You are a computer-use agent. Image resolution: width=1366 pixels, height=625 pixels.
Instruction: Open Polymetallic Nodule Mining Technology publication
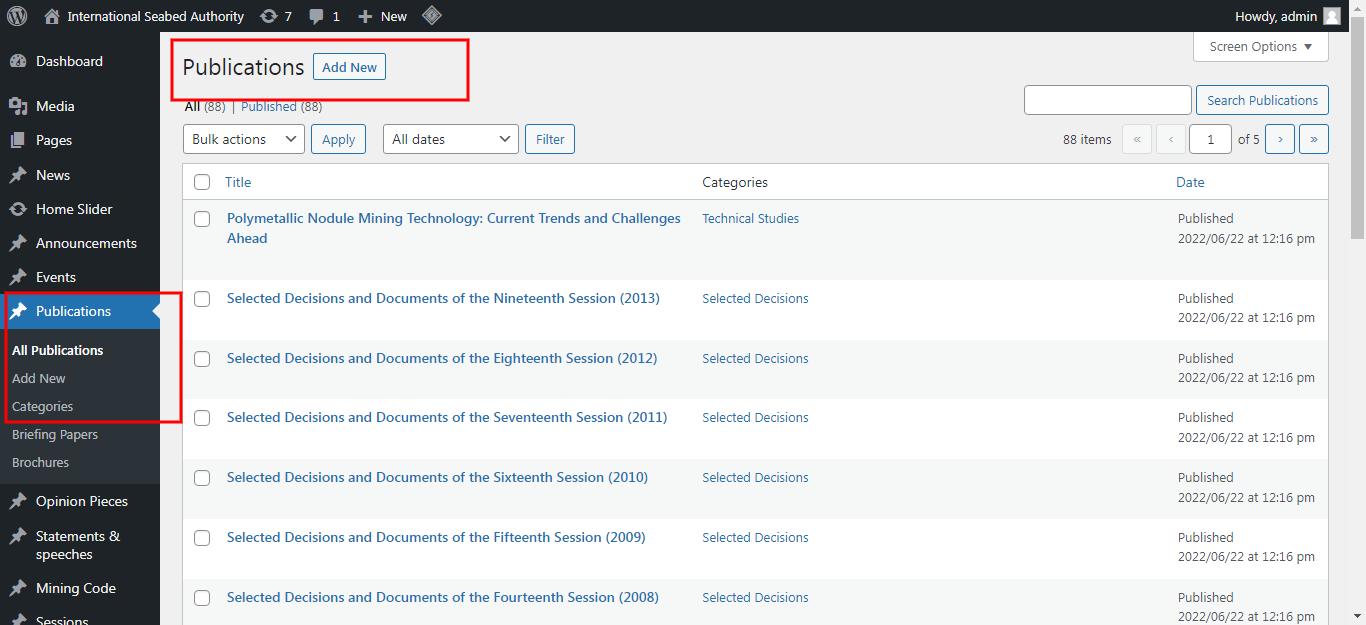[x=454, y=228]
